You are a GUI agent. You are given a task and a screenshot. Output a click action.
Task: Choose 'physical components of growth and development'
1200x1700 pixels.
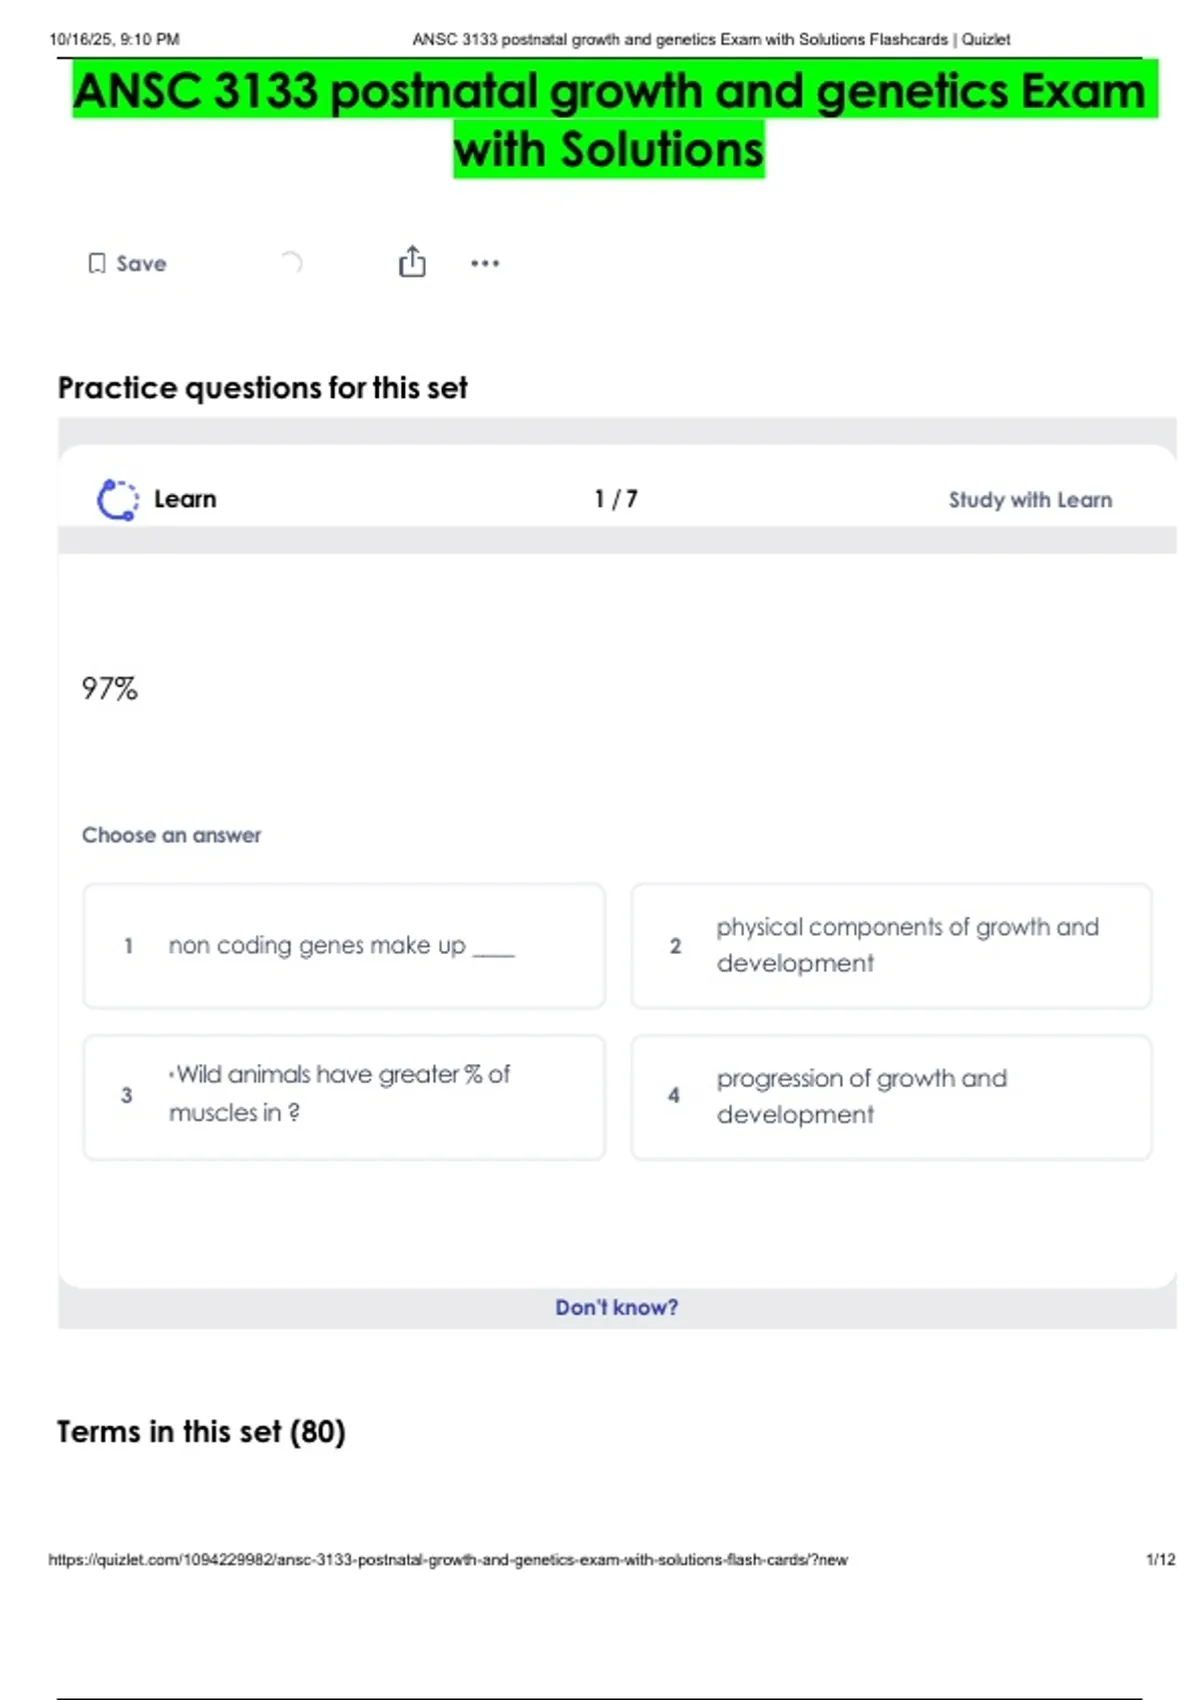pyautogui.click(x=891, y=946)
